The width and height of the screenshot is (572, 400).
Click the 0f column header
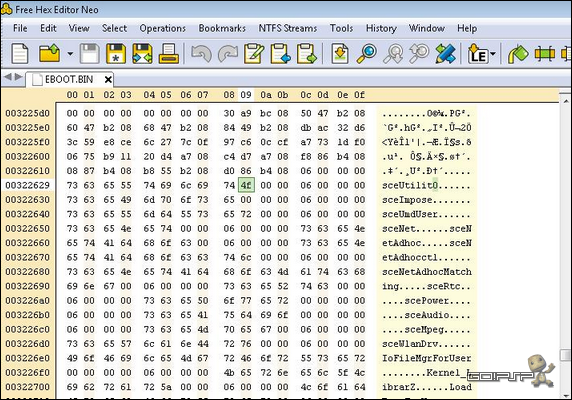coord(359,95)
